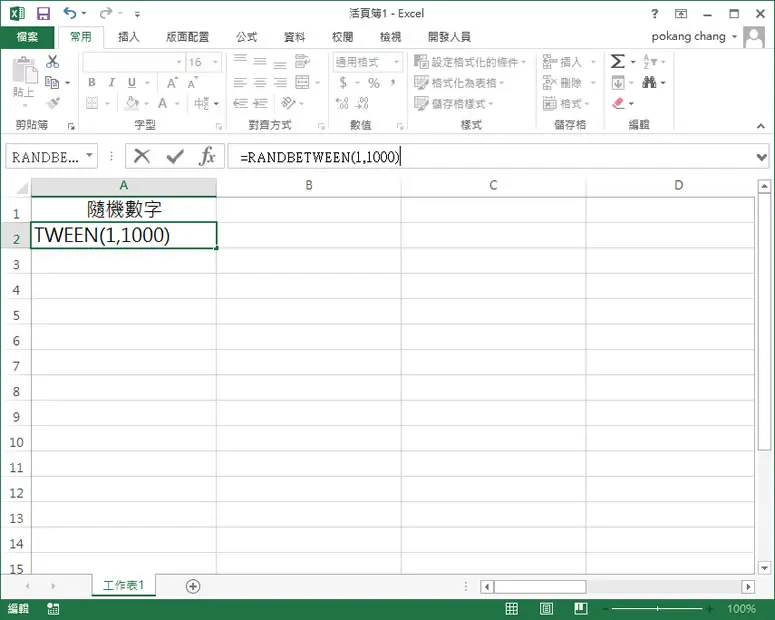Select Page Break Preview view icon
The height and width of the screenshot is (620, 775).
coord(581,609)
